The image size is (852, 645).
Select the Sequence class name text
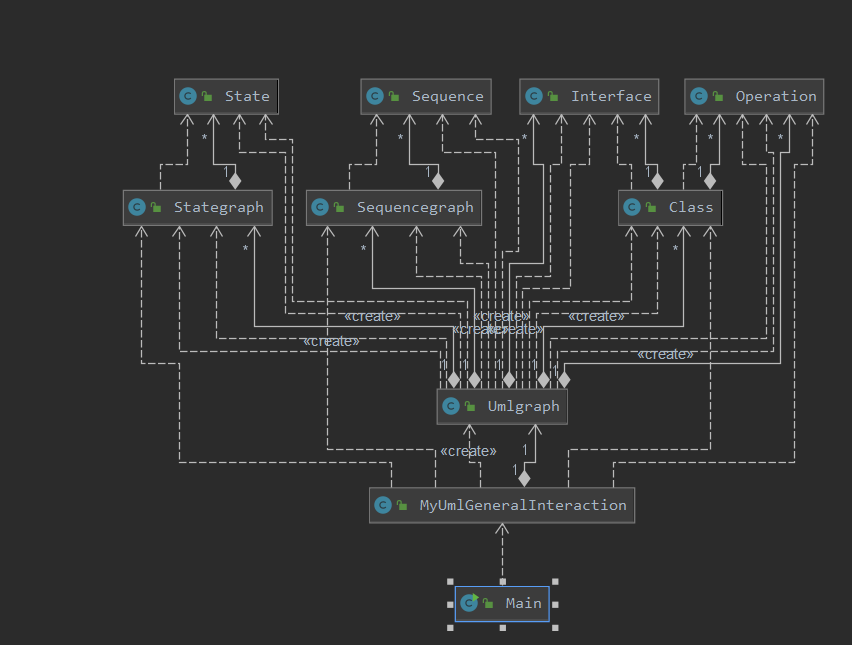click(x=448, y=97)
